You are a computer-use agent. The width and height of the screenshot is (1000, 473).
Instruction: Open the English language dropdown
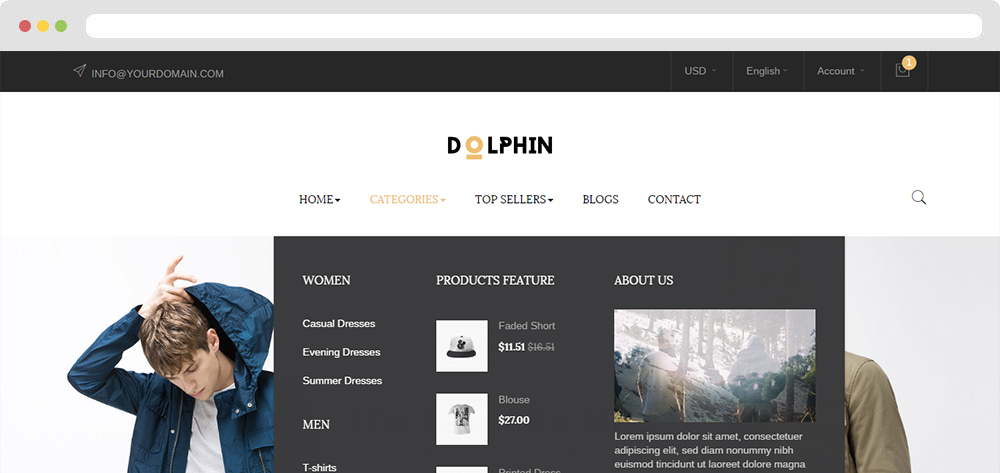tap(768, 71)
